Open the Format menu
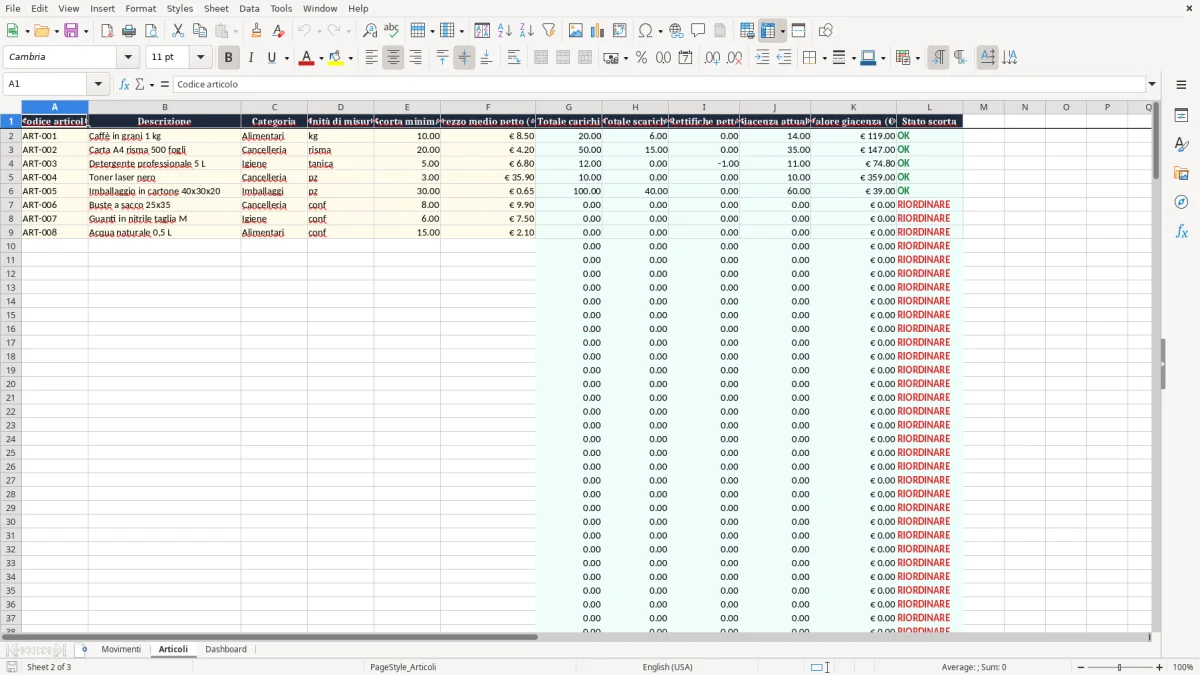The image size is (1200, 675). coord(141,8)
